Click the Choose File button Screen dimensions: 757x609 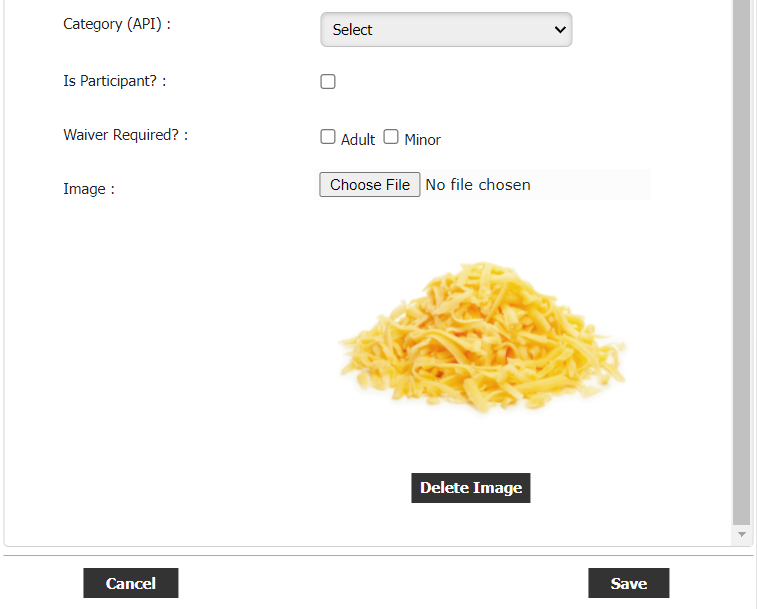coord(370,185)
